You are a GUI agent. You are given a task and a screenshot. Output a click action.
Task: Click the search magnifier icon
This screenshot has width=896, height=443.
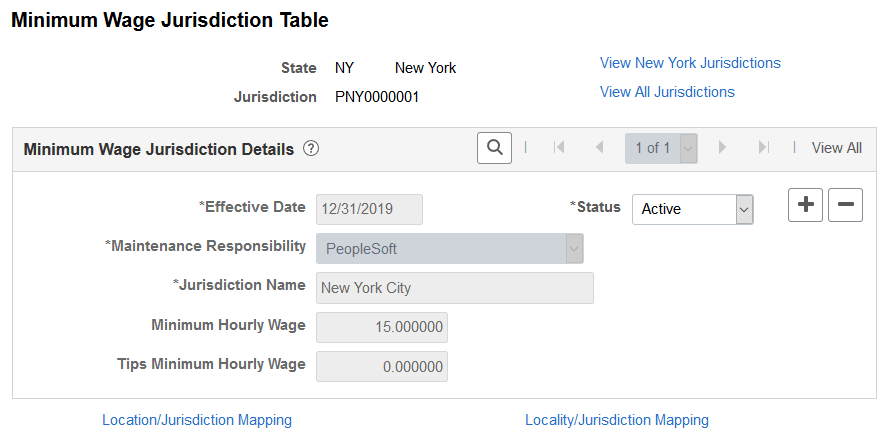coord(494,148)
